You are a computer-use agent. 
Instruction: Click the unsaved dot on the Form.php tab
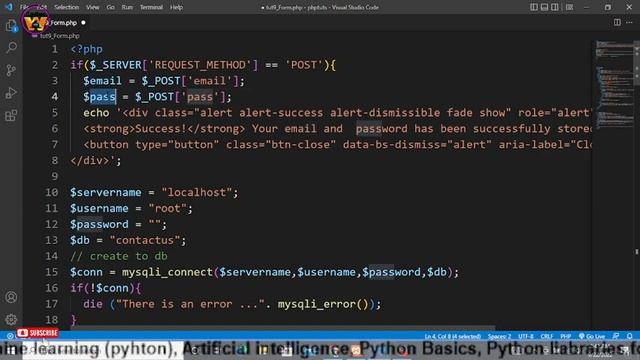coord(83,23)
